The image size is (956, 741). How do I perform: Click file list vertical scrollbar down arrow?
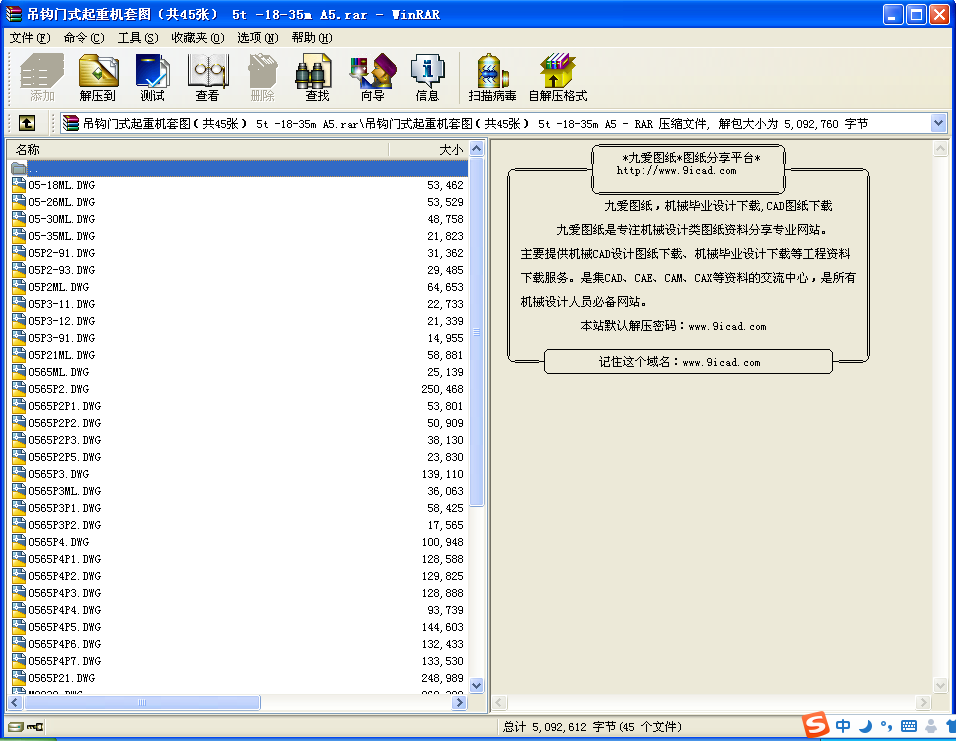pos(476,686)
